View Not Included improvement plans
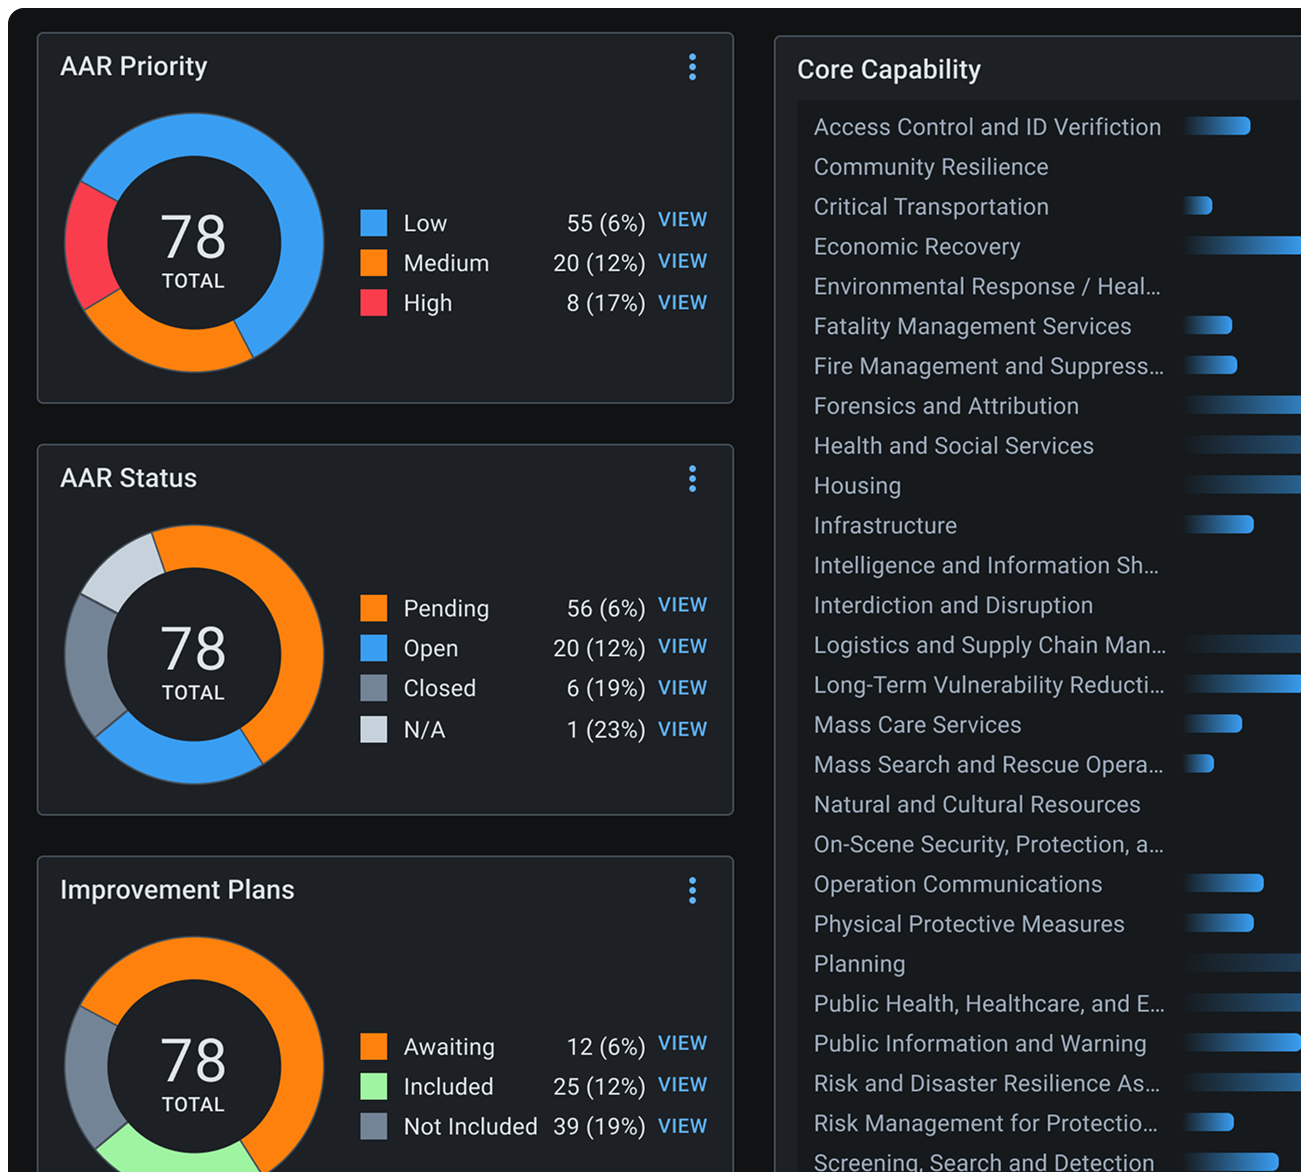This screenshot has height=1172, width=1301. (682, 1126)
